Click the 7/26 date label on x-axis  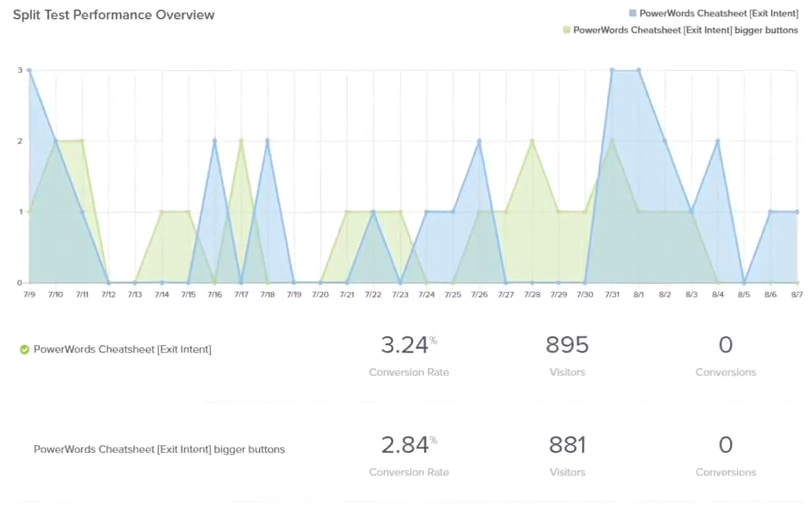tap(479, 294)
